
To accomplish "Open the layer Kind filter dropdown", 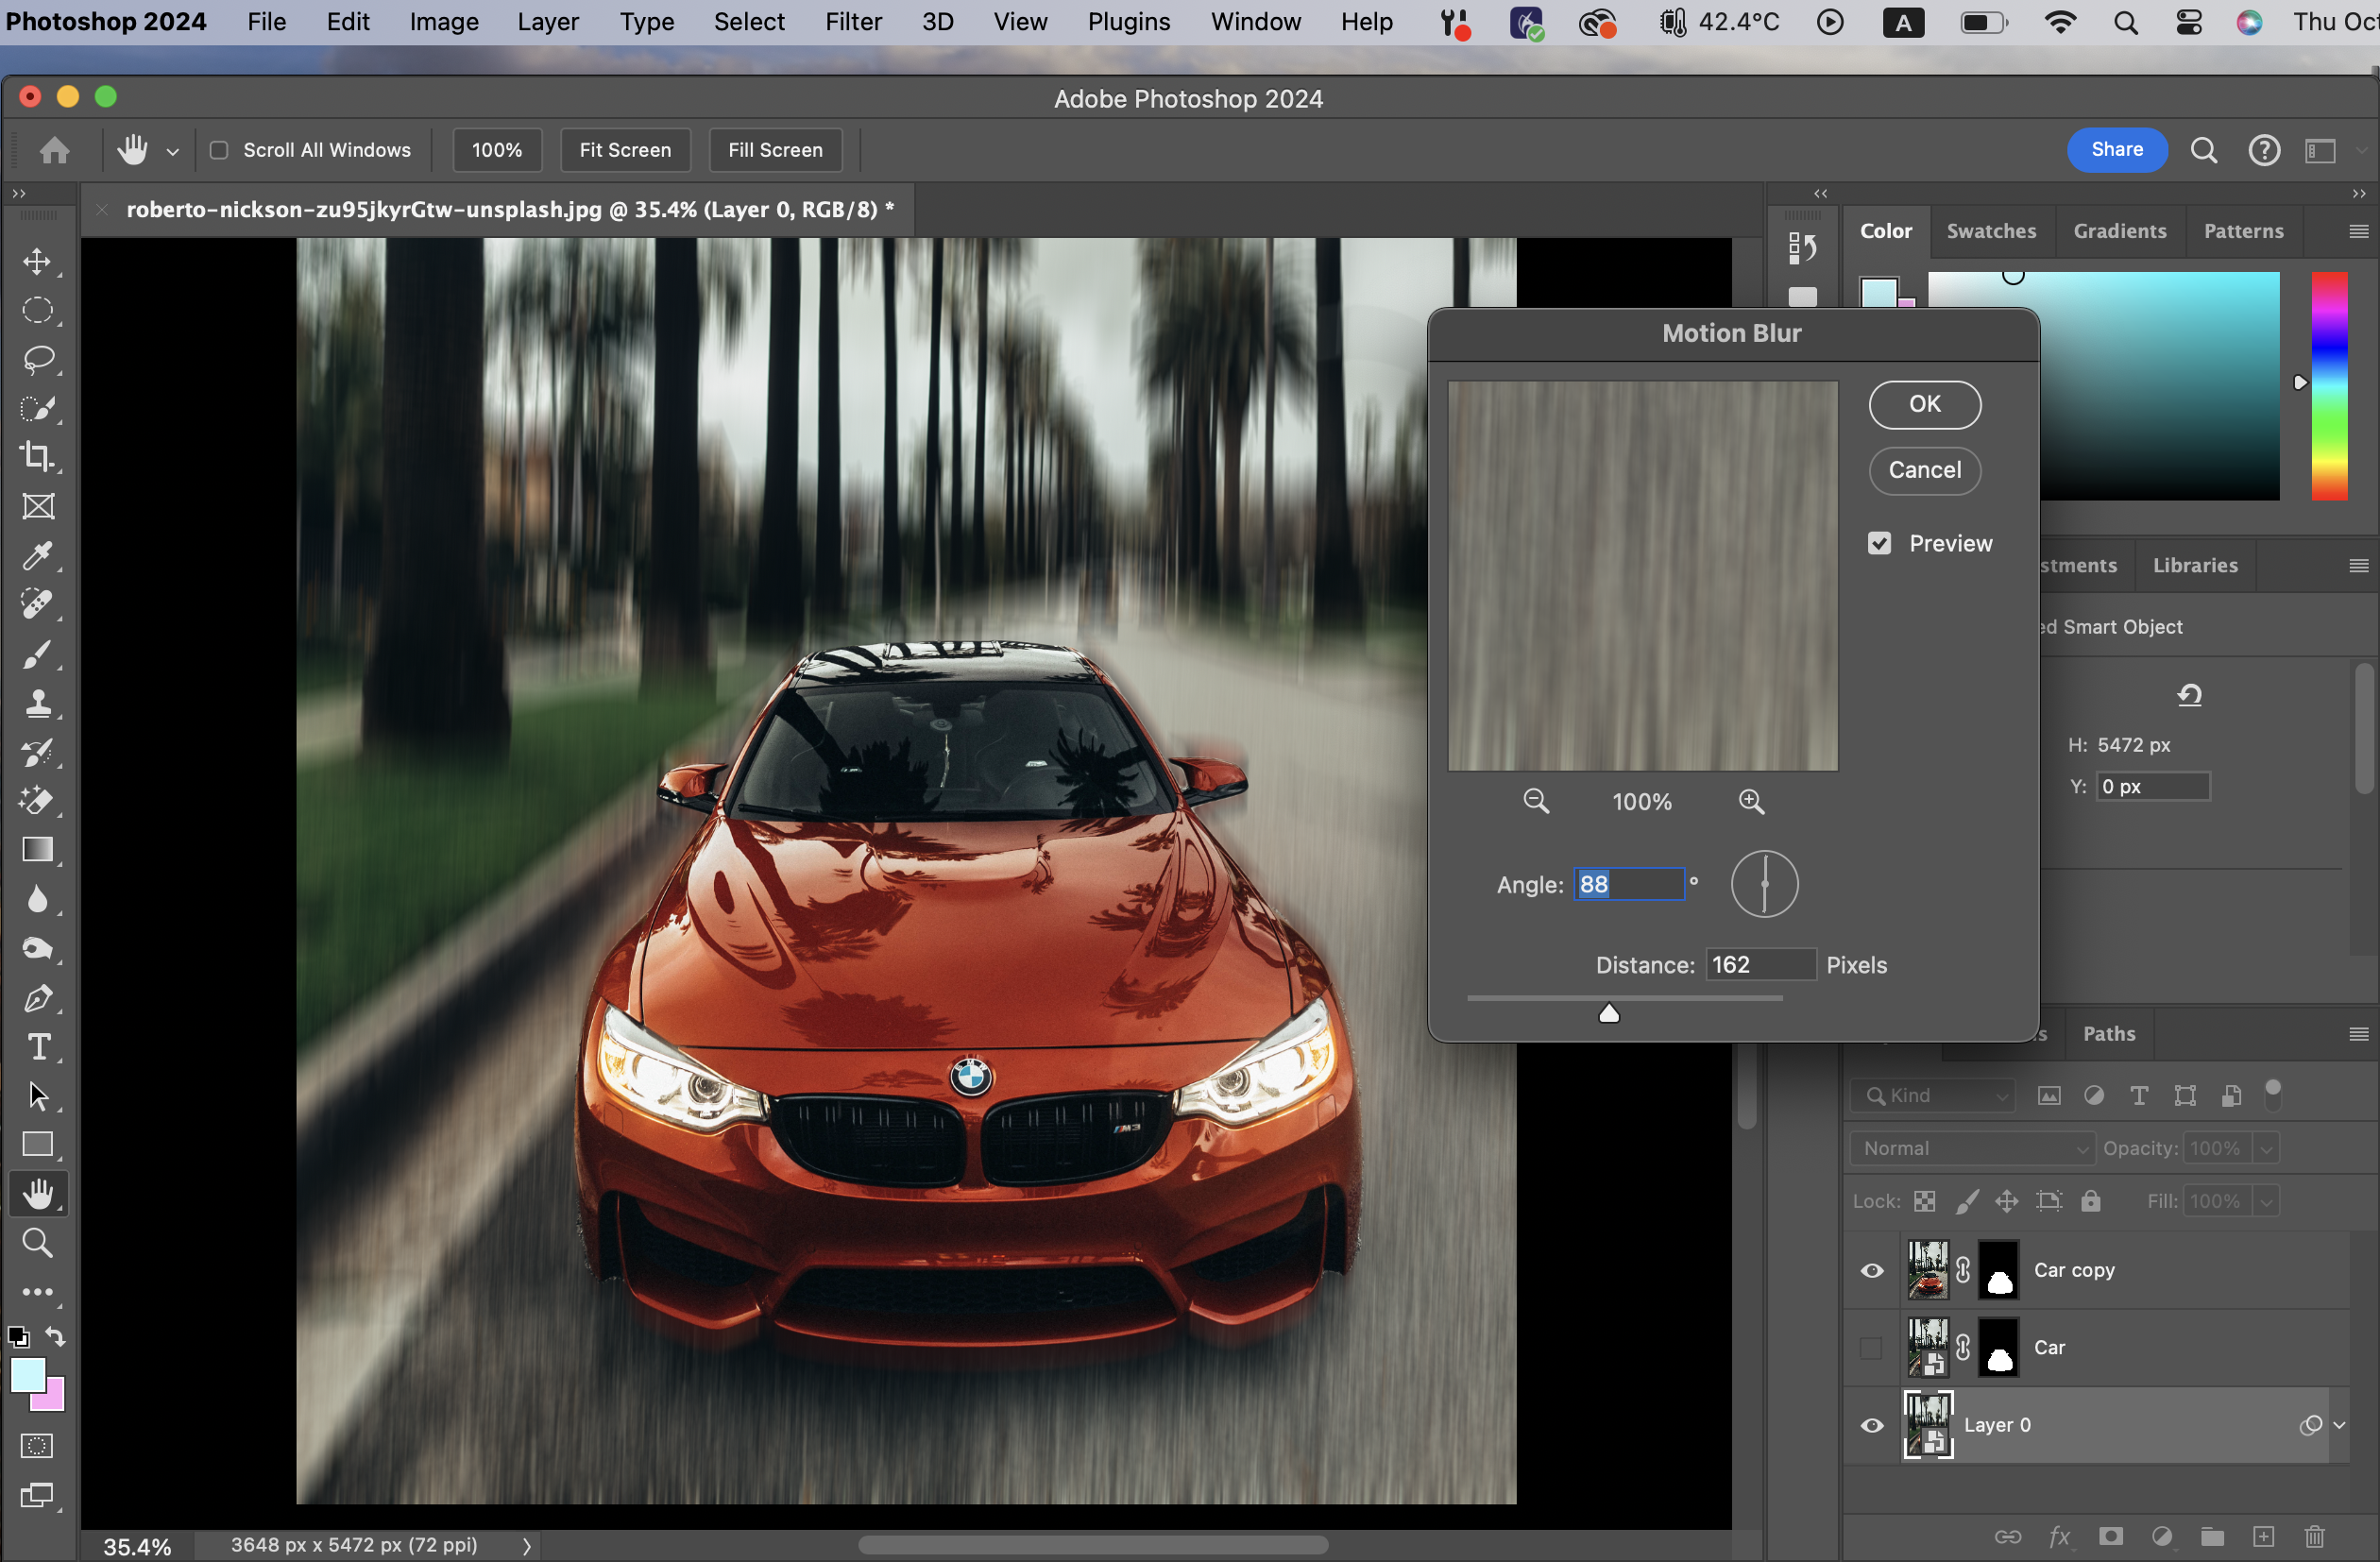I will 1932,1095.
